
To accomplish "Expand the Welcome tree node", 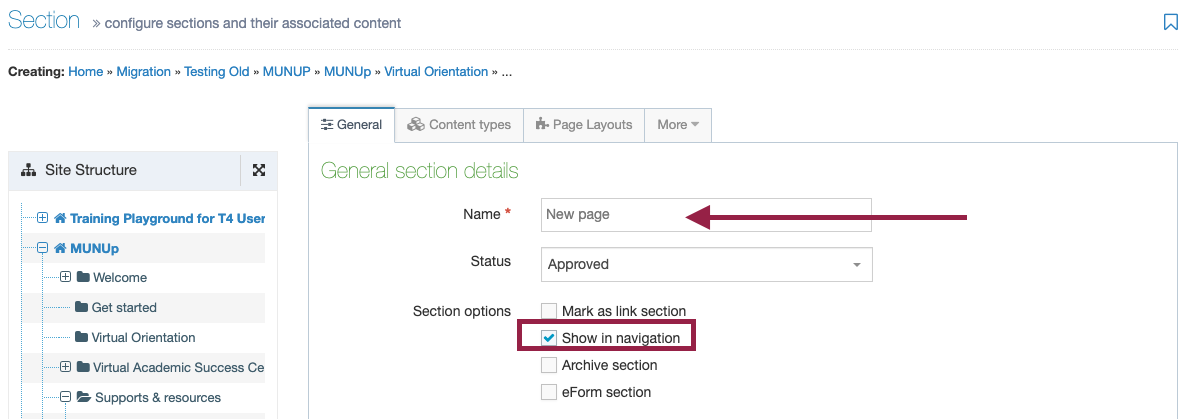I will pyautogui.click(x=66, y=277).
